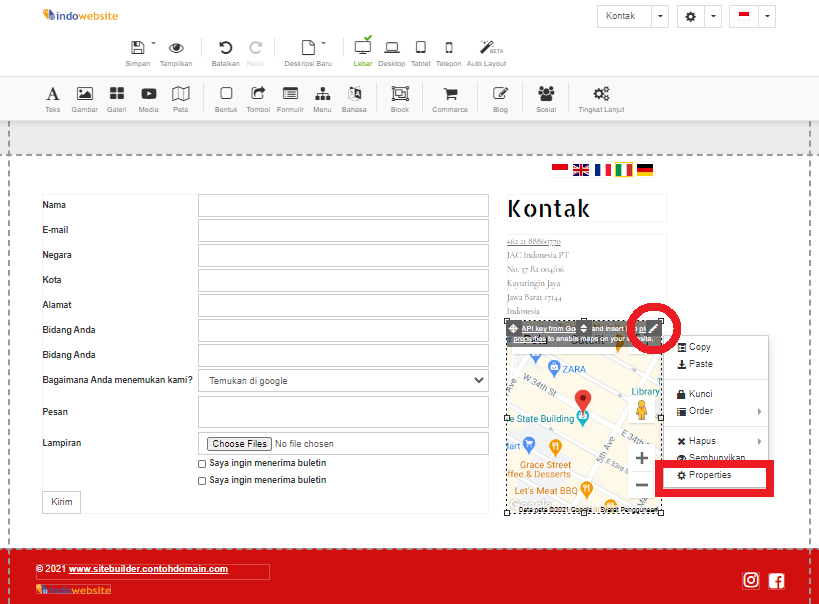
Task: Click the map zoom in plus
Action: tap(642, 459)
